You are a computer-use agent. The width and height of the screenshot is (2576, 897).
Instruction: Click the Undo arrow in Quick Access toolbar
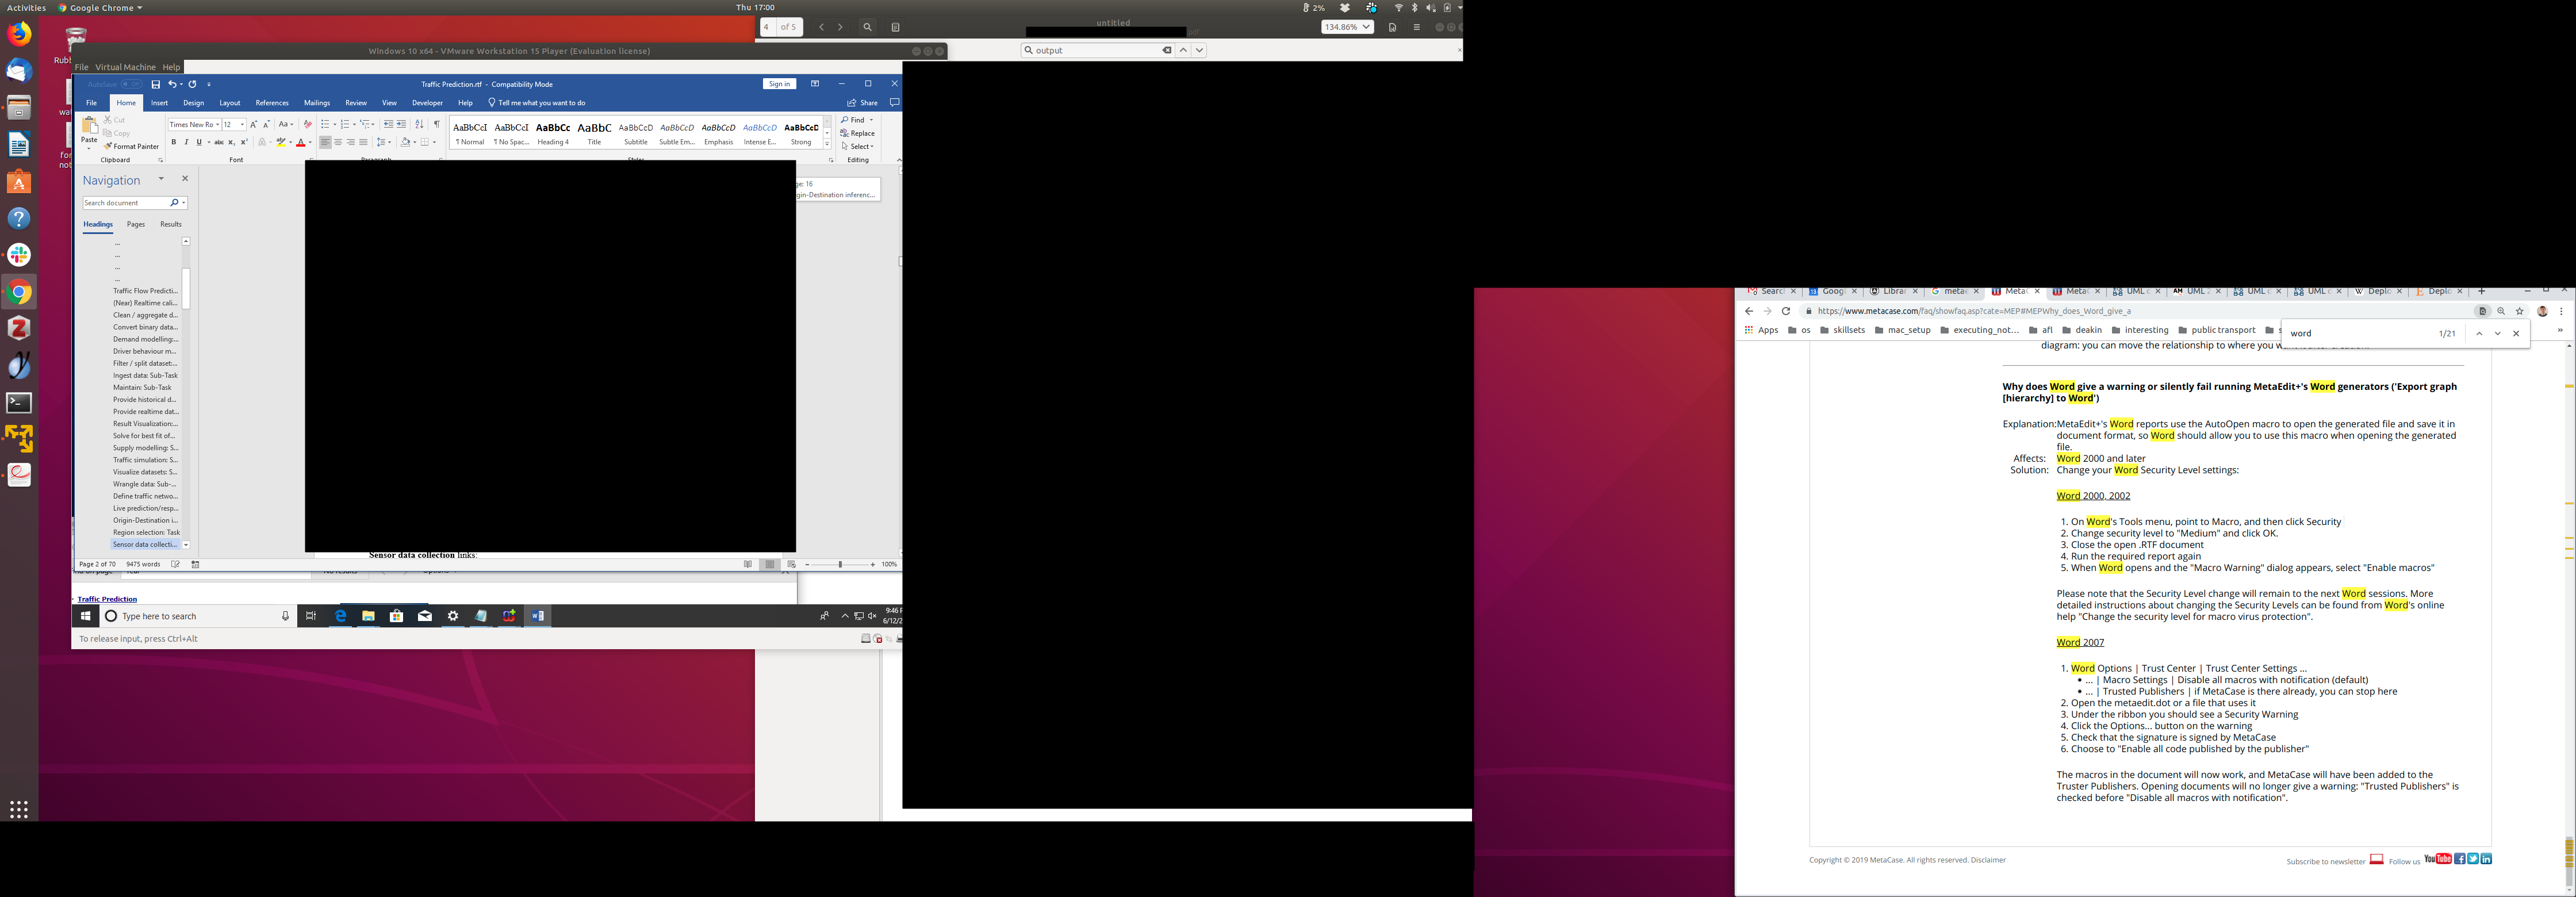[x=172, y=84]
